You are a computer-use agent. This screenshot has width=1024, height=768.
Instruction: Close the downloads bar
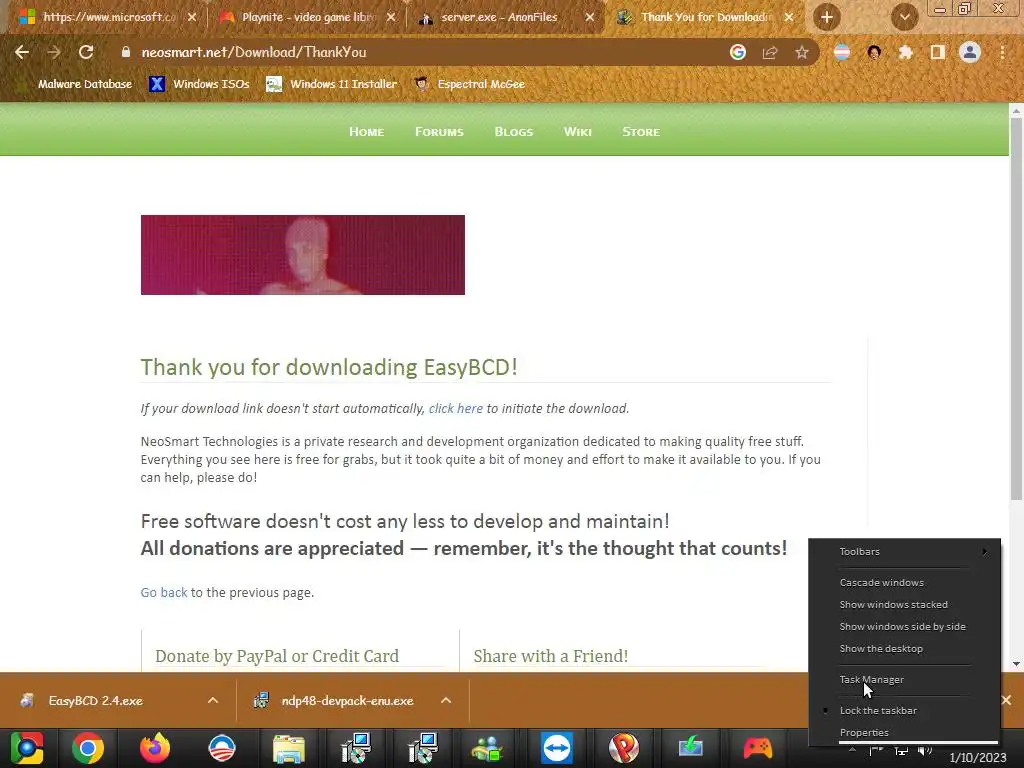(1006, 700)
